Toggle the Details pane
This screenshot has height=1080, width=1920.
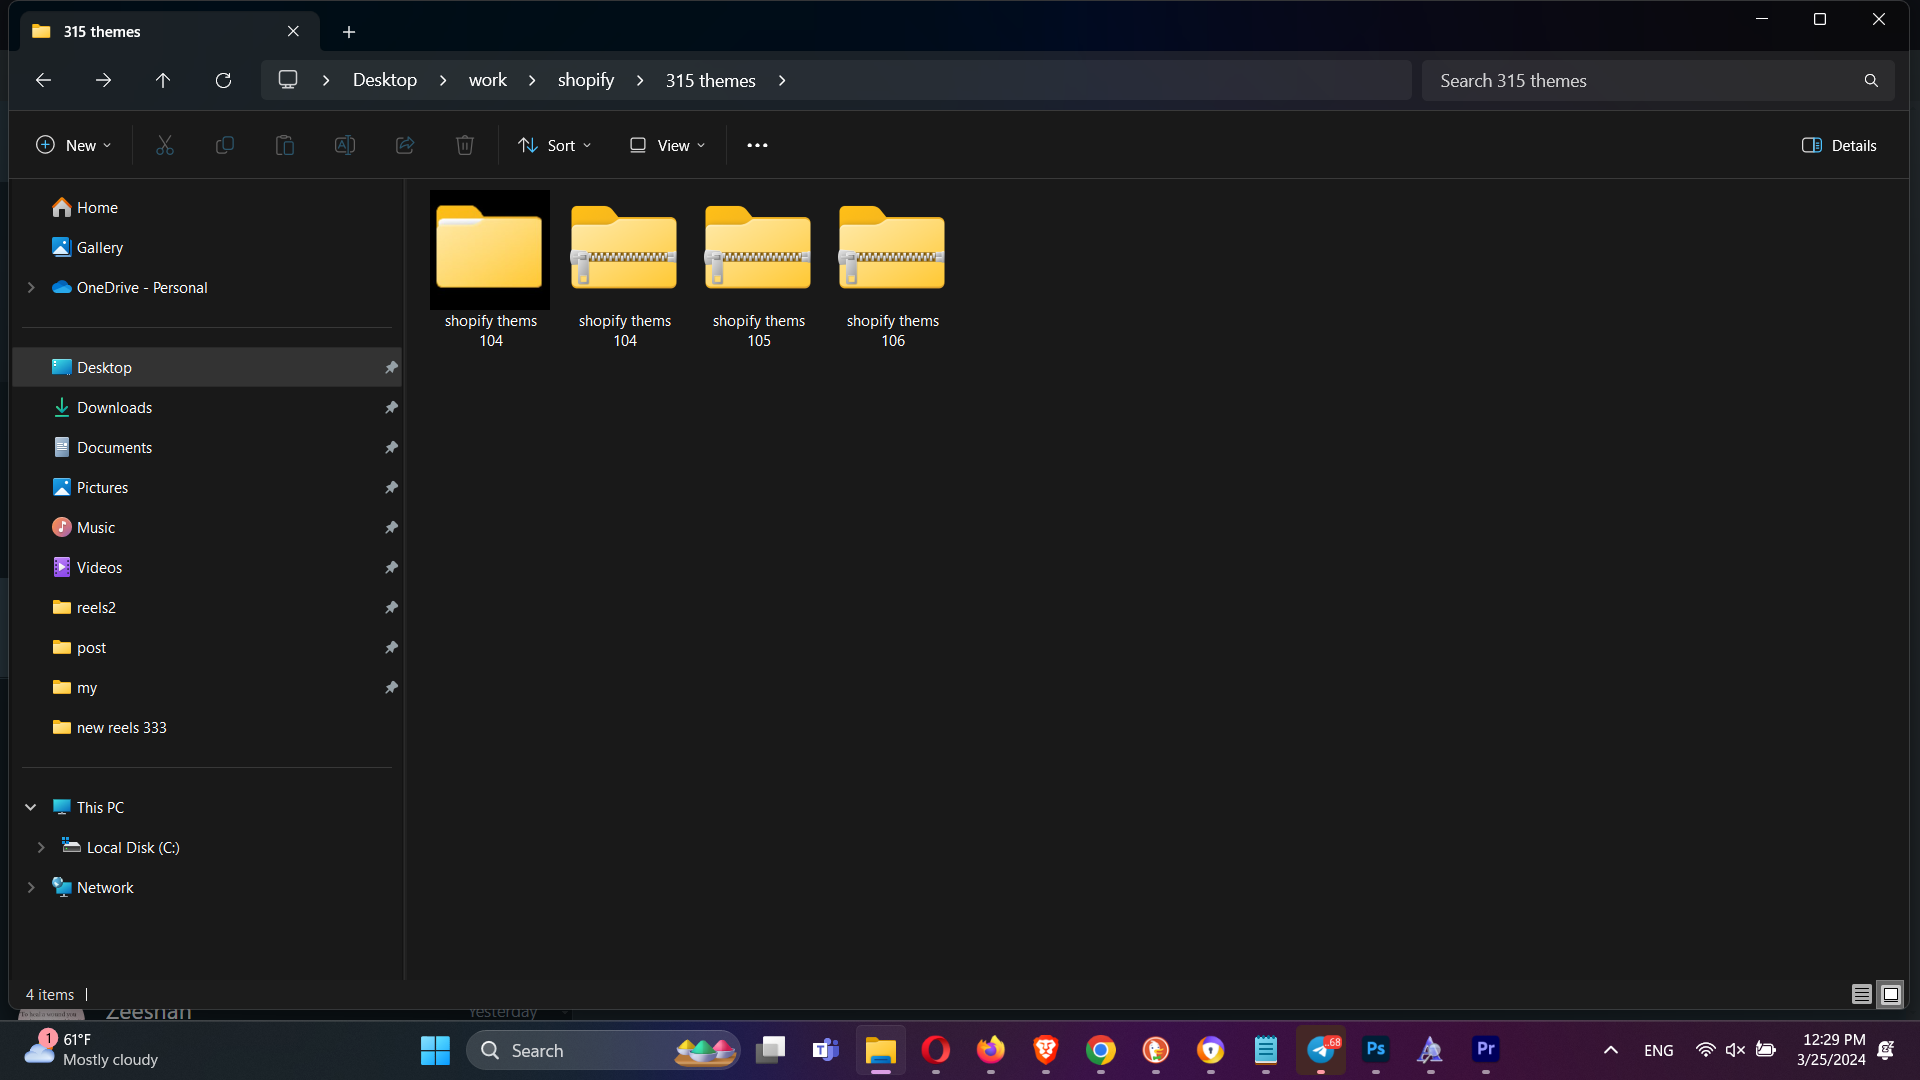pyautogui.click(x=1839, y=145)
